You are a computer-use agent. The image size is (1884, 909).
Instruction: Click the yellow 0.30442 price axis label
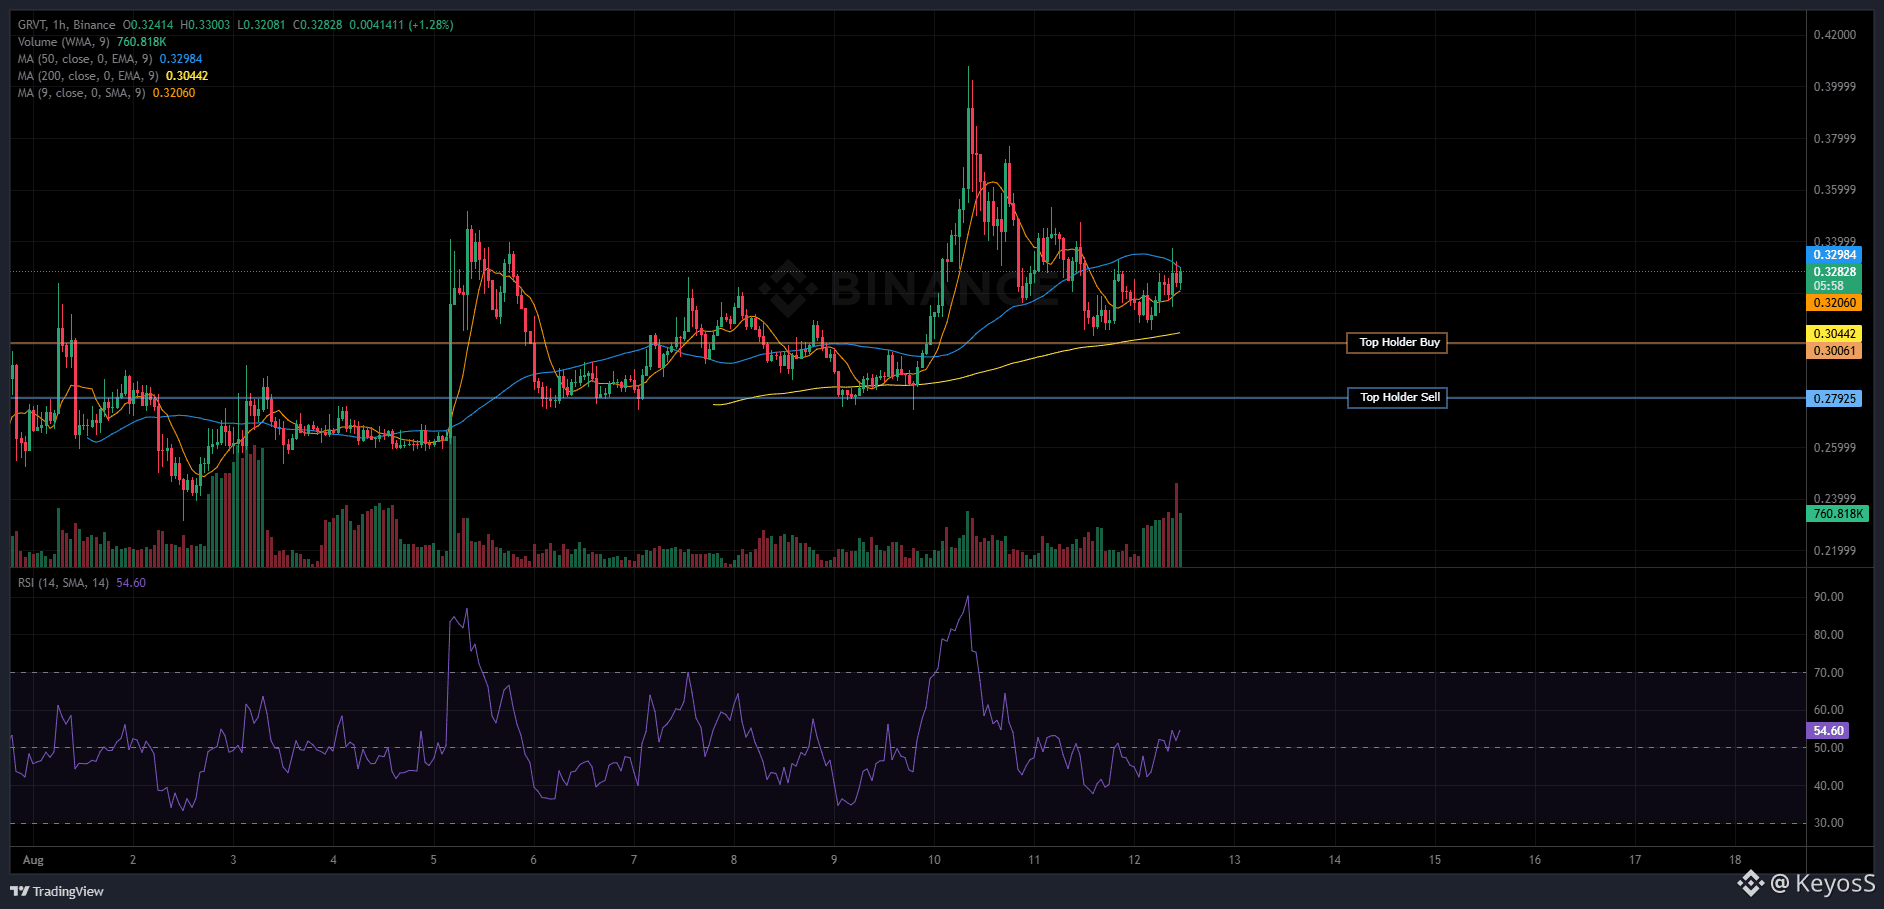point(1834,334)
